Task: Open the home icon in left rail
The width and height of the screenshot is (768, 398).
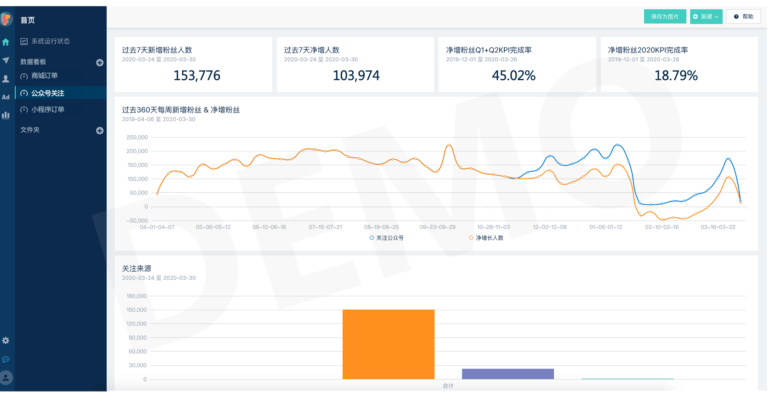Action: 6,42
